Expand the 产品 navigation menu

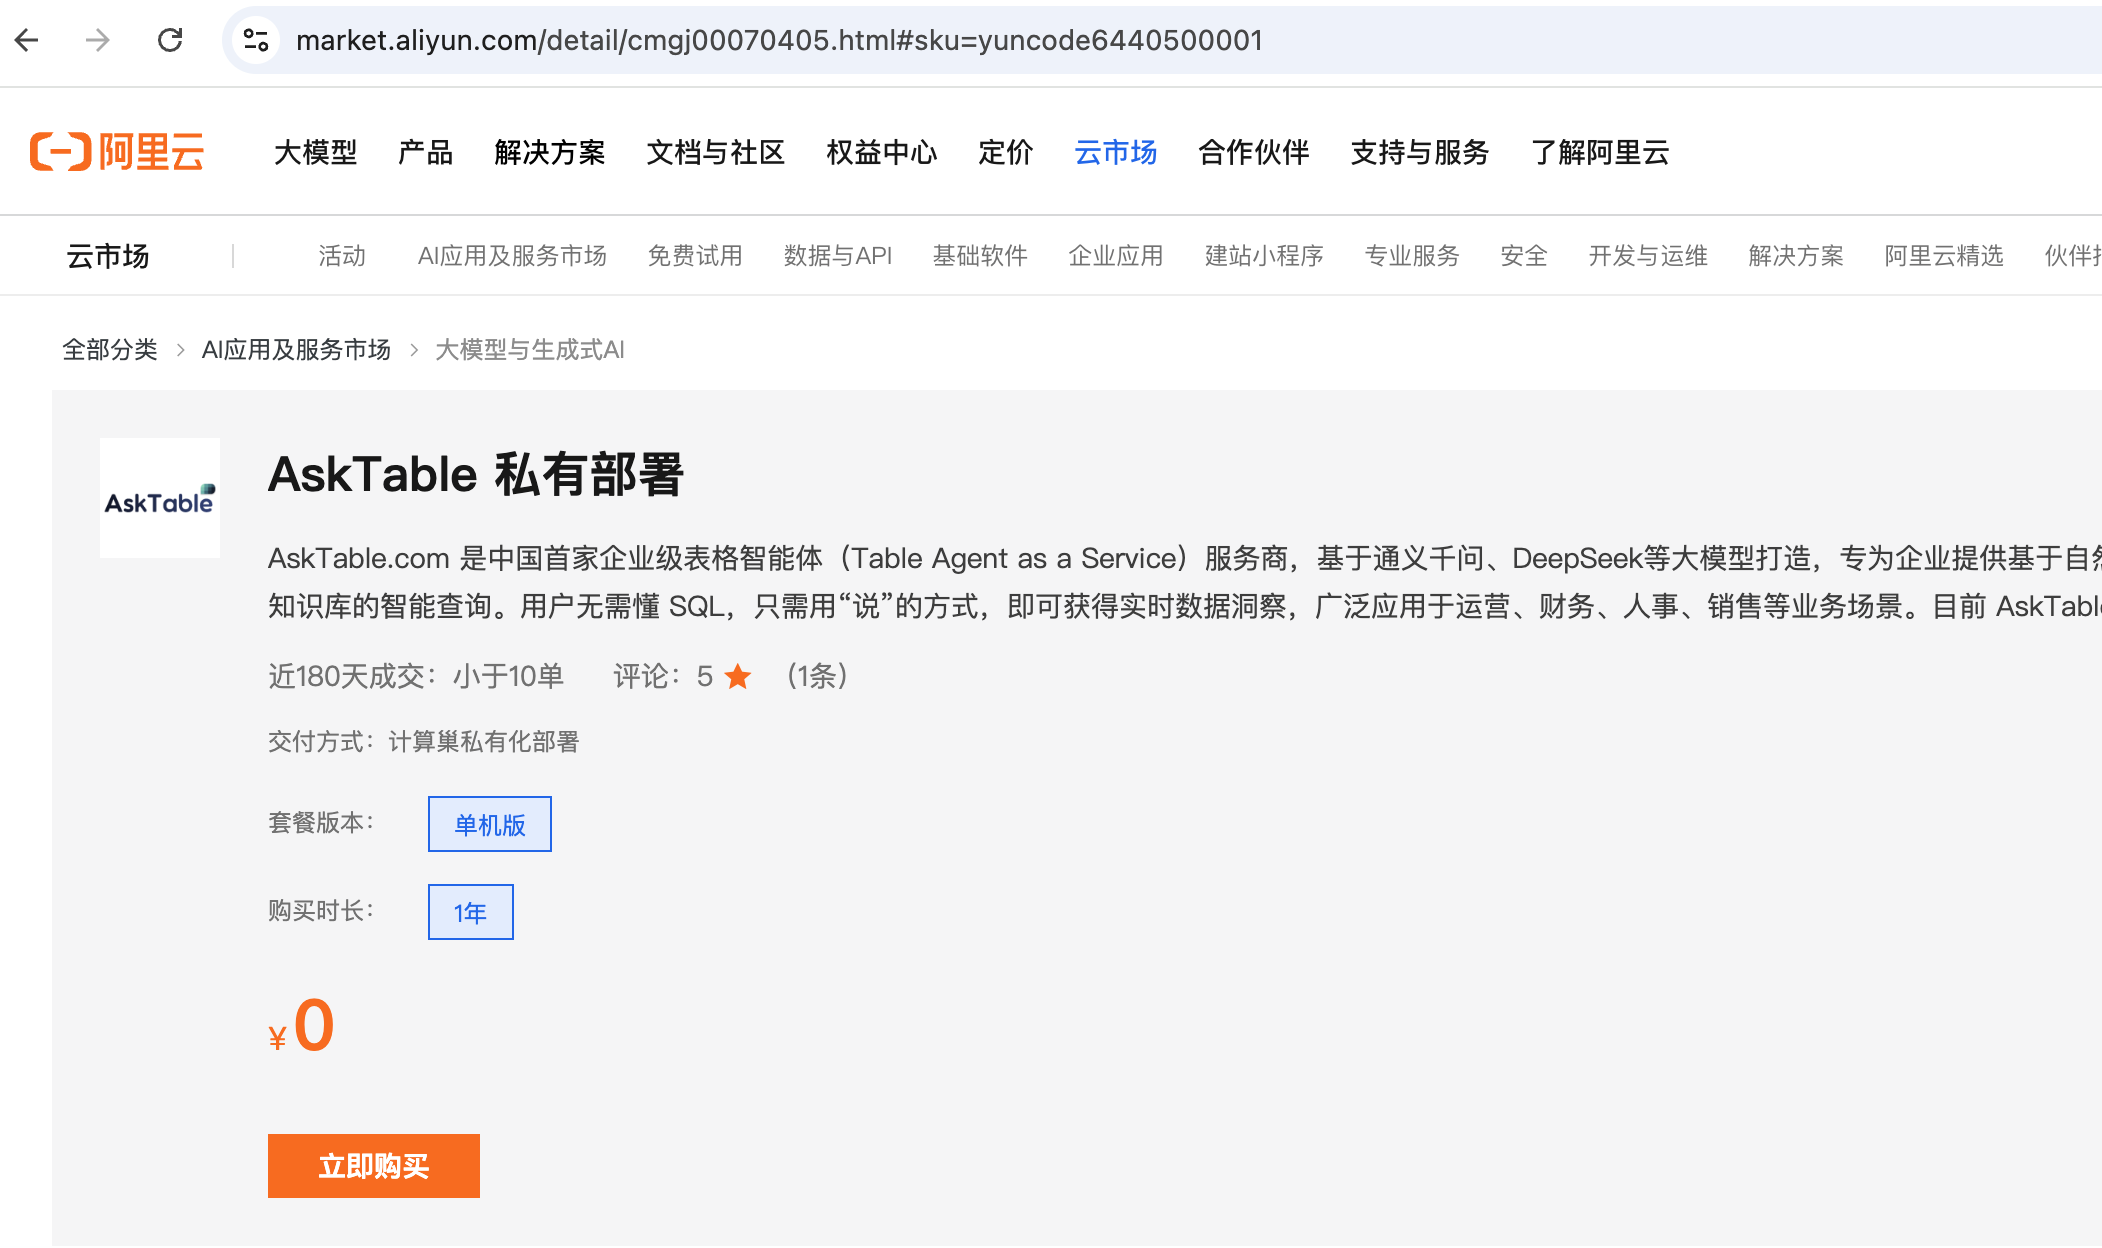click(x=425, y=152)
